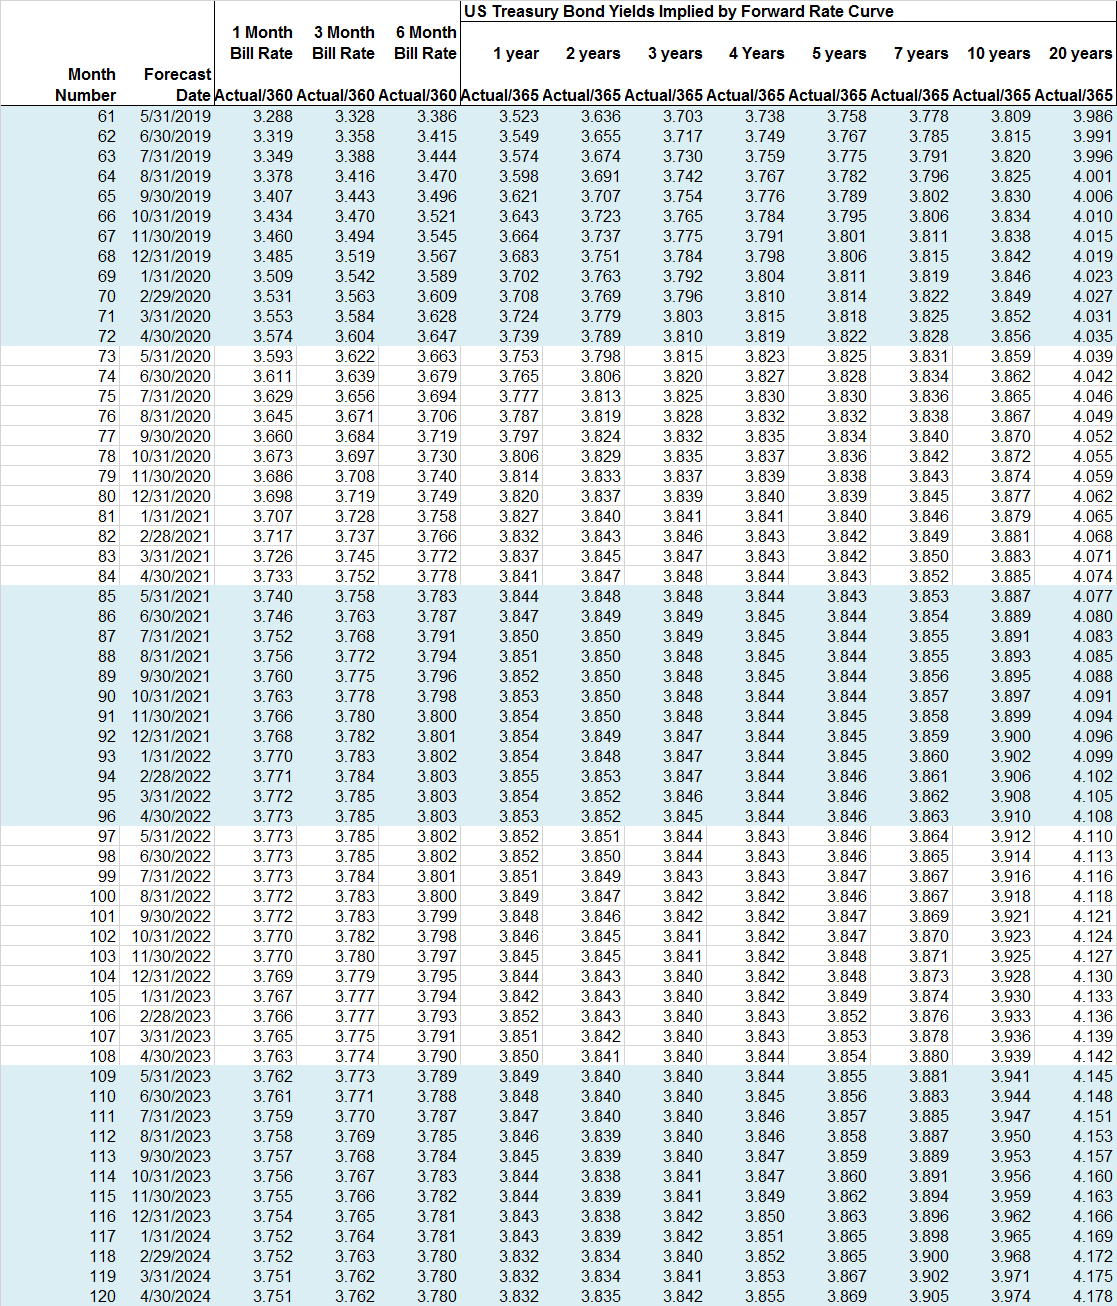Select 10 years yield 3.885 for 4/30/2021
Viewport: 1117px width, 1306px height.
pos(1010,576)
